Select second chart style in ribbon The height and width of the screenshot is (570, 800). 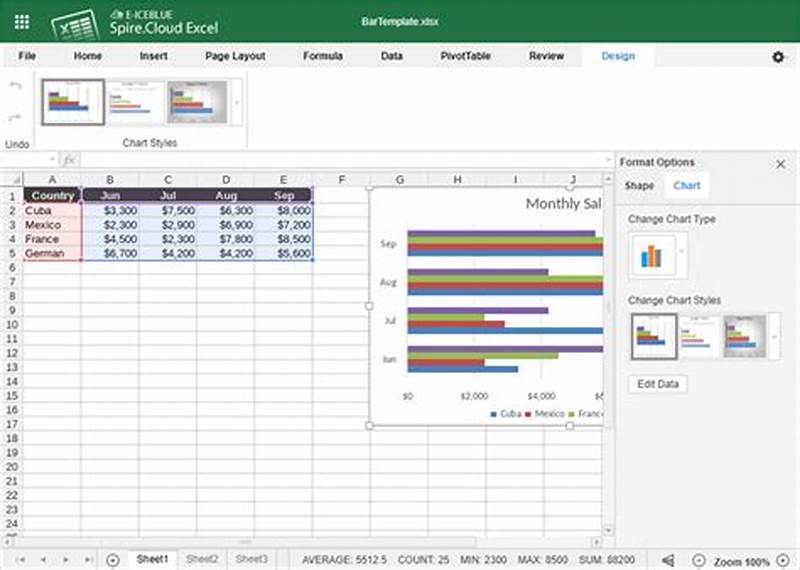(x=136, y=102)
